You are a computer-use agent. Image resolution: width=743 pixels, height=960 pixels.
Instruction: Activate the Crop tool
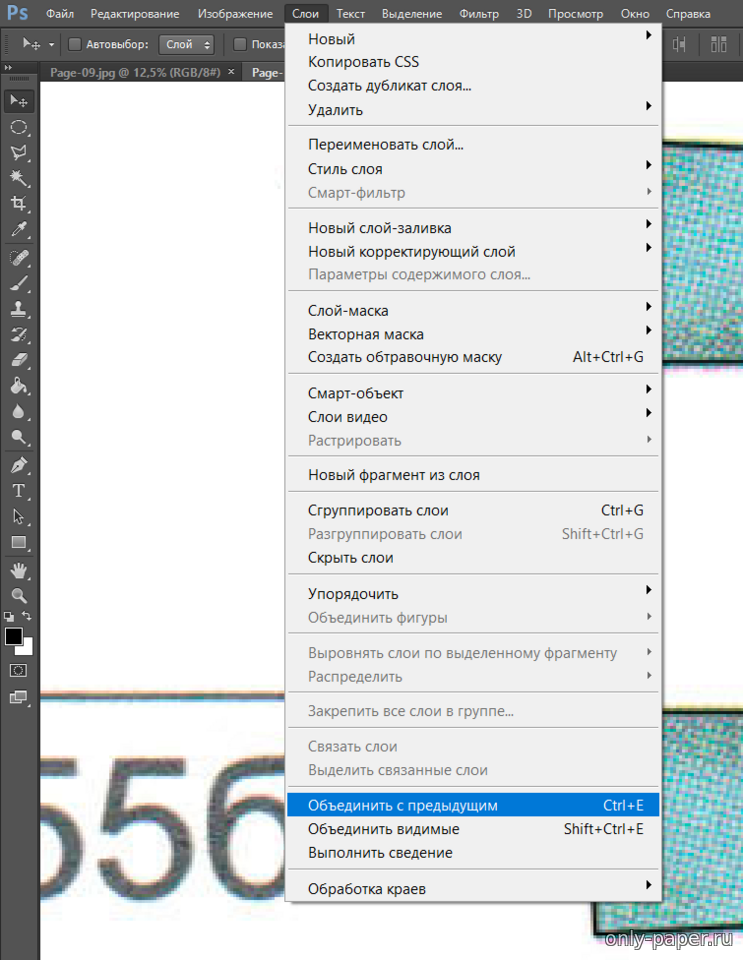pyautogui.click(x=19, y=204)
